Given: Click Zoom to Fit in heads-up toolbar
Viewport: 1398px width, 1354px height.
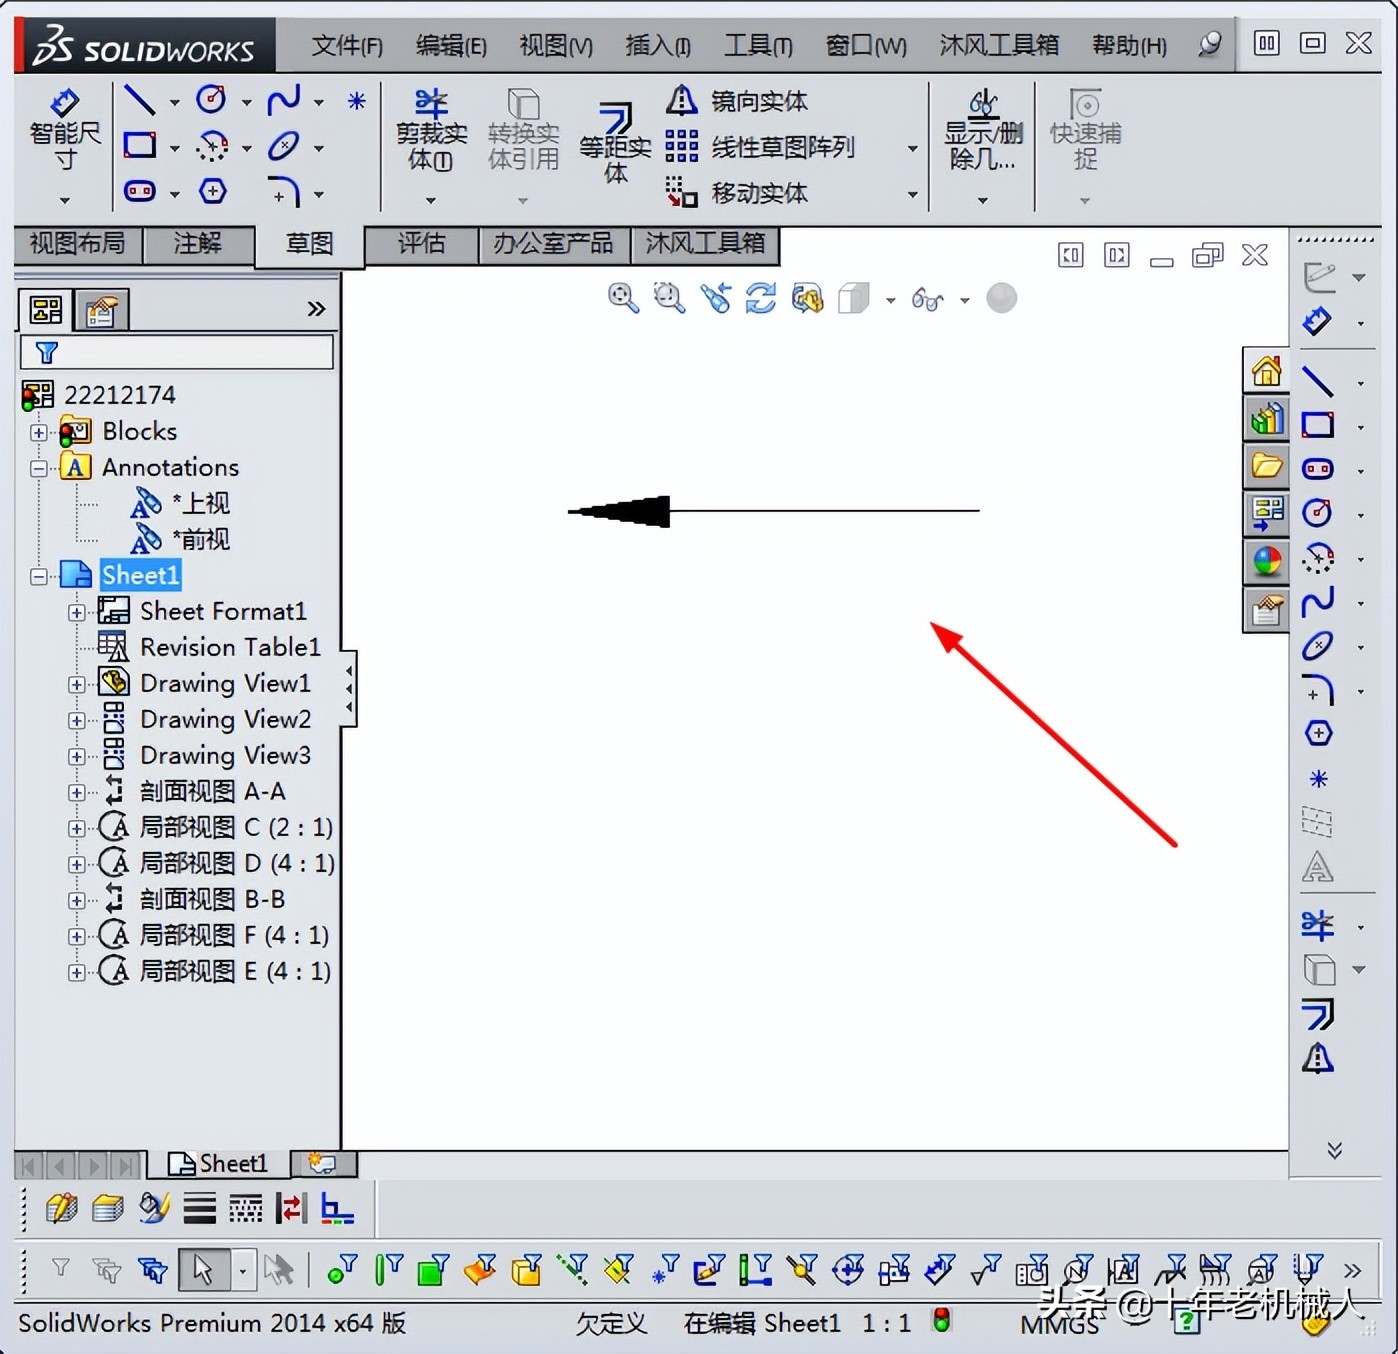Looking at the screenshot, I should 623,297.
